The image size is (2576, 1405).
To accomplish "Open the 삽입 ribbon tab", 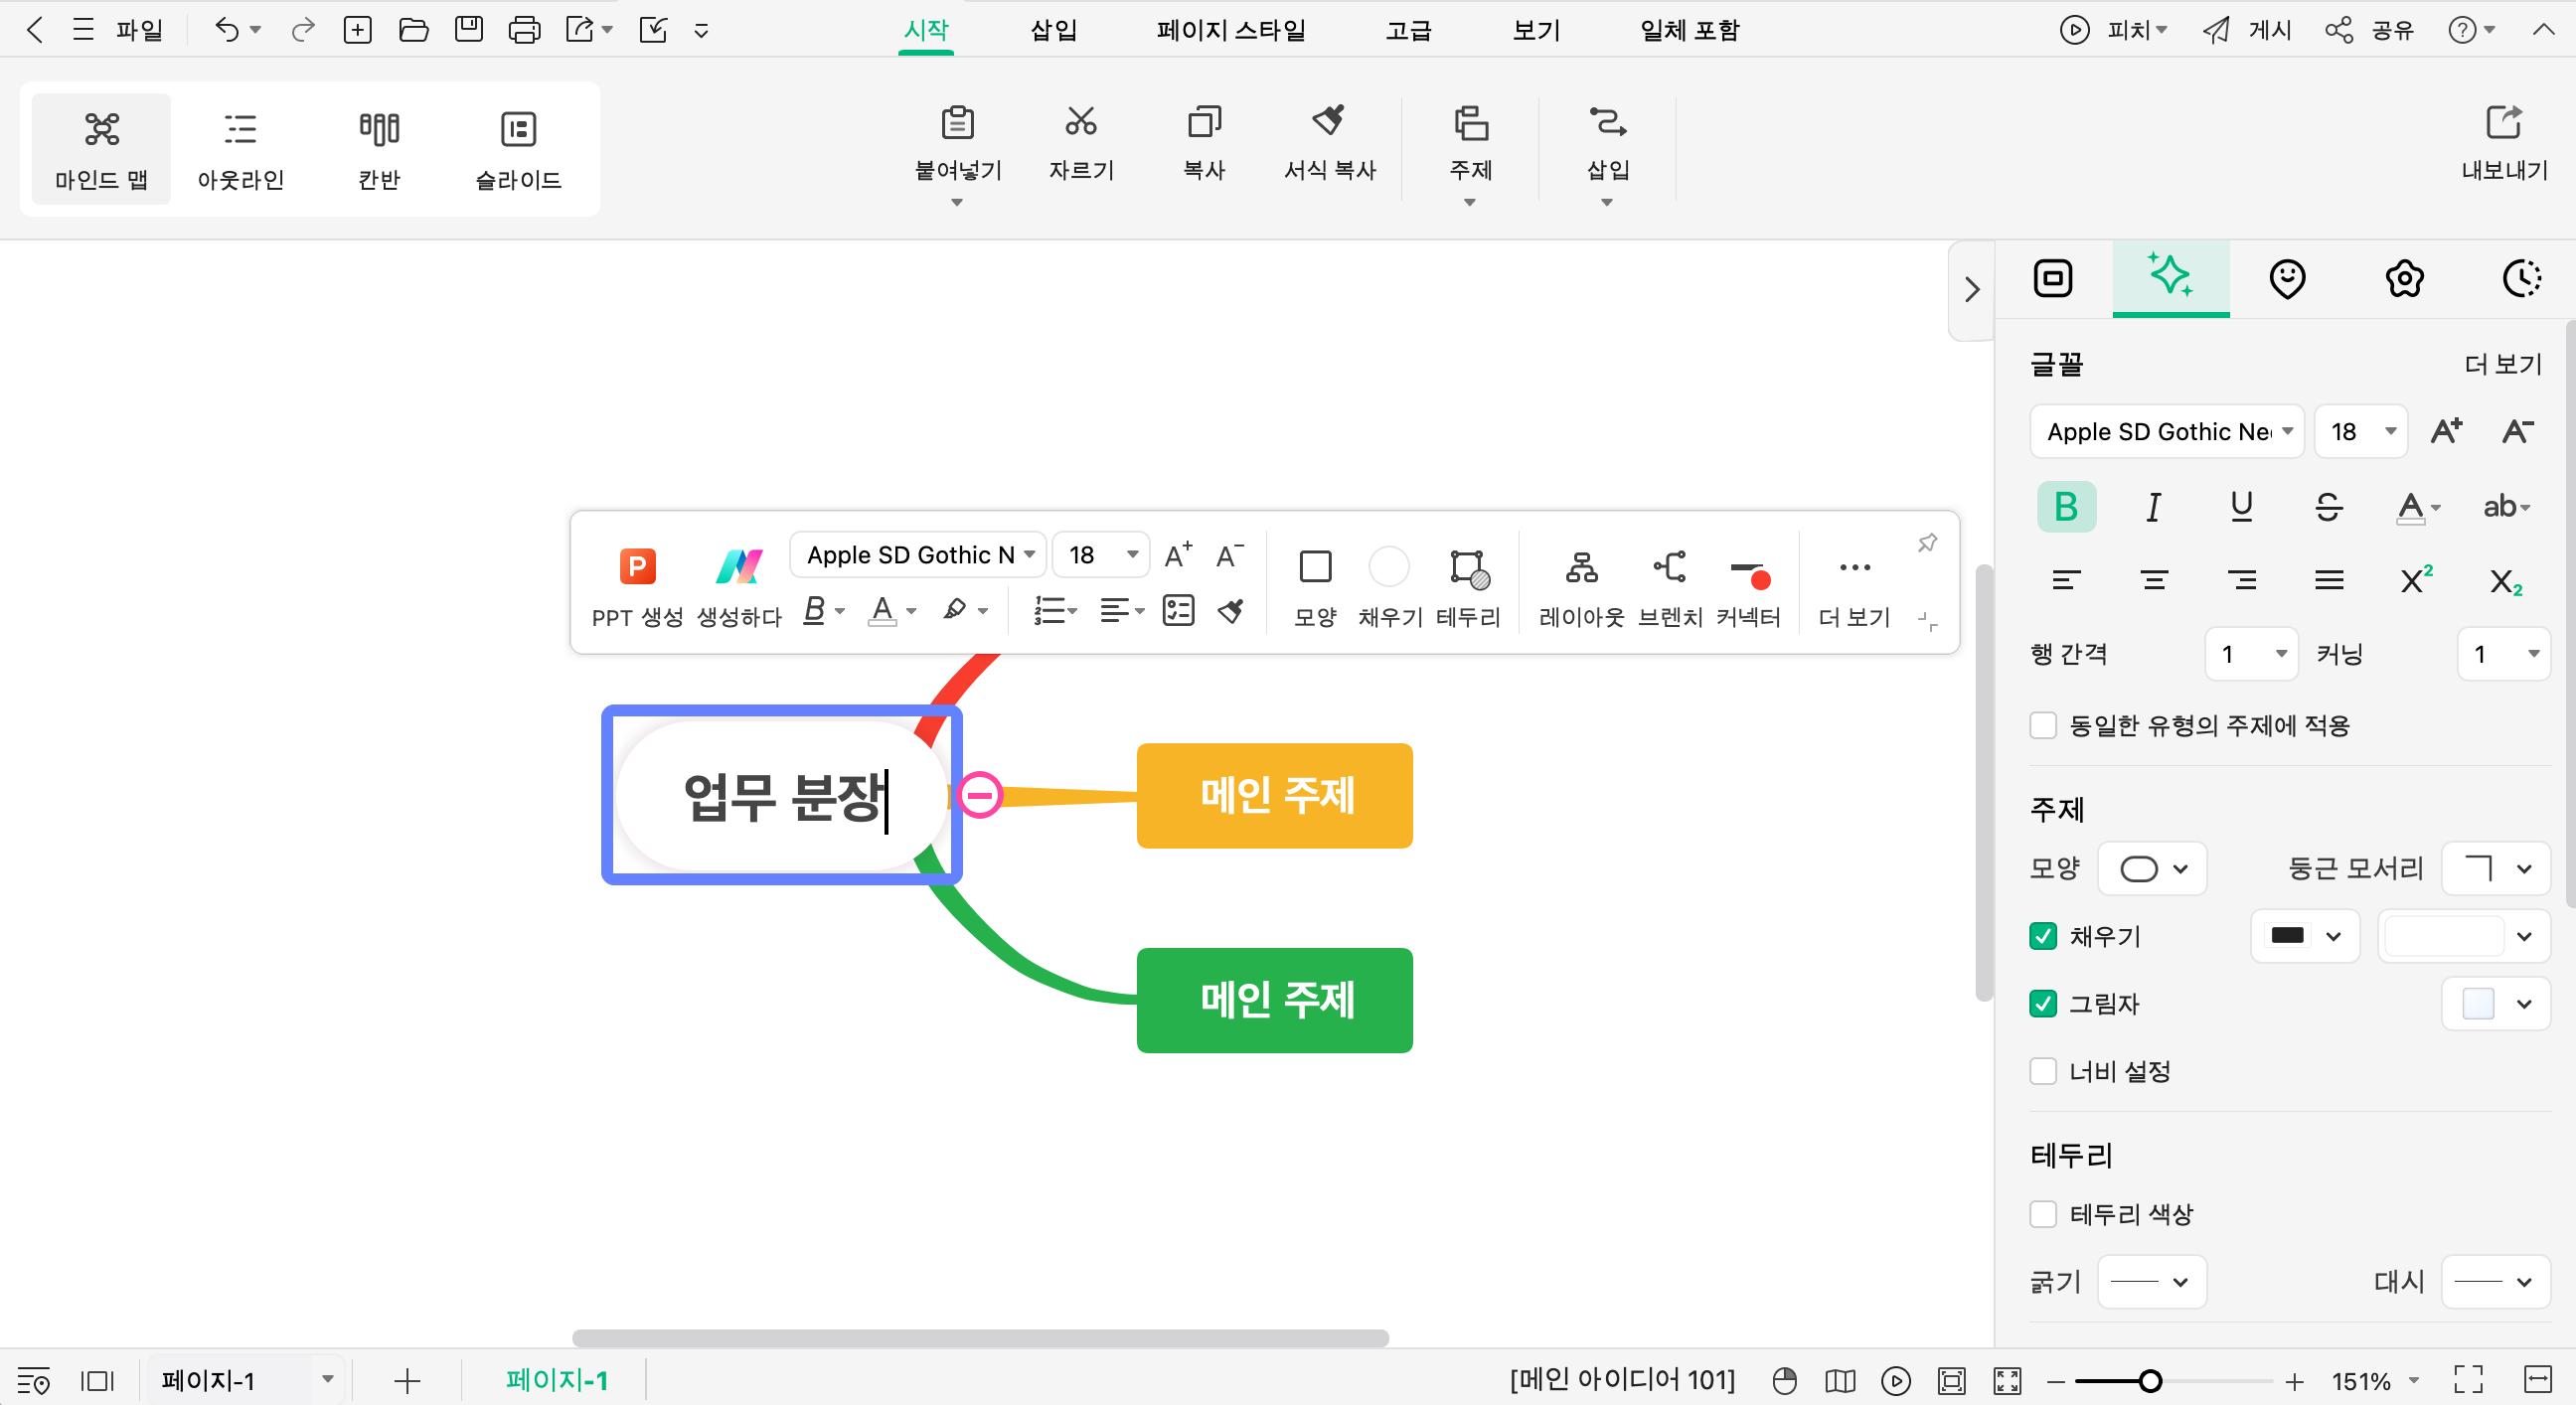I will (1053, 30).
